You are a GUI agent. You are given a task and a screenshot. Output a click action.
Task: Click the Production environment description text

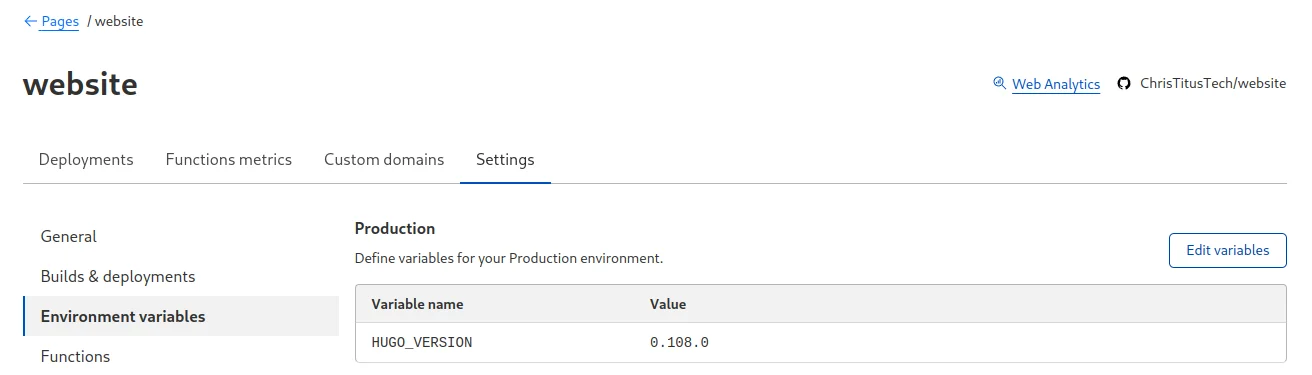[x=509, y=258]
